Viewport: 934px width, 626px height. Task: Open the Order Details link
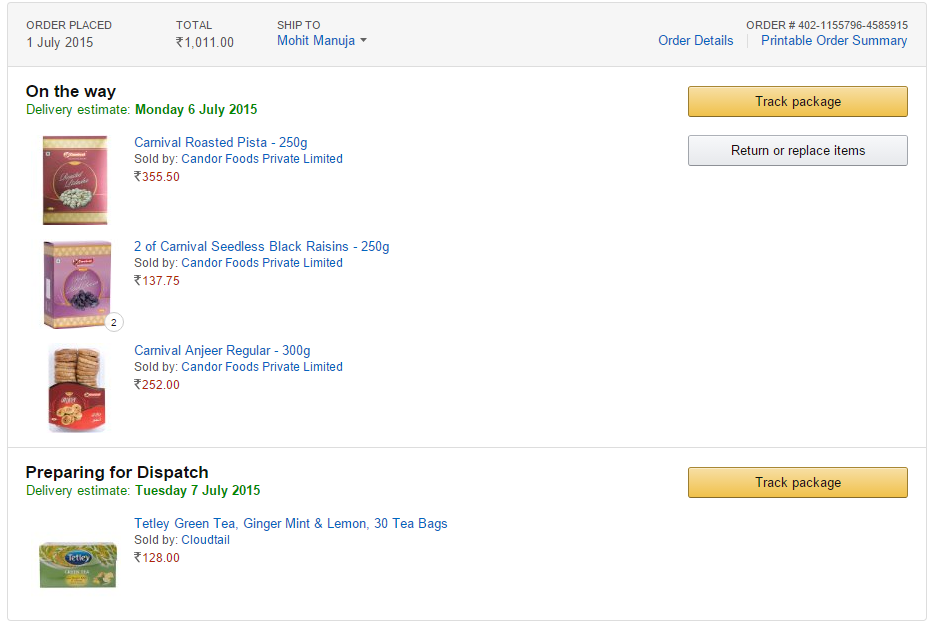[x=695, y=41]
